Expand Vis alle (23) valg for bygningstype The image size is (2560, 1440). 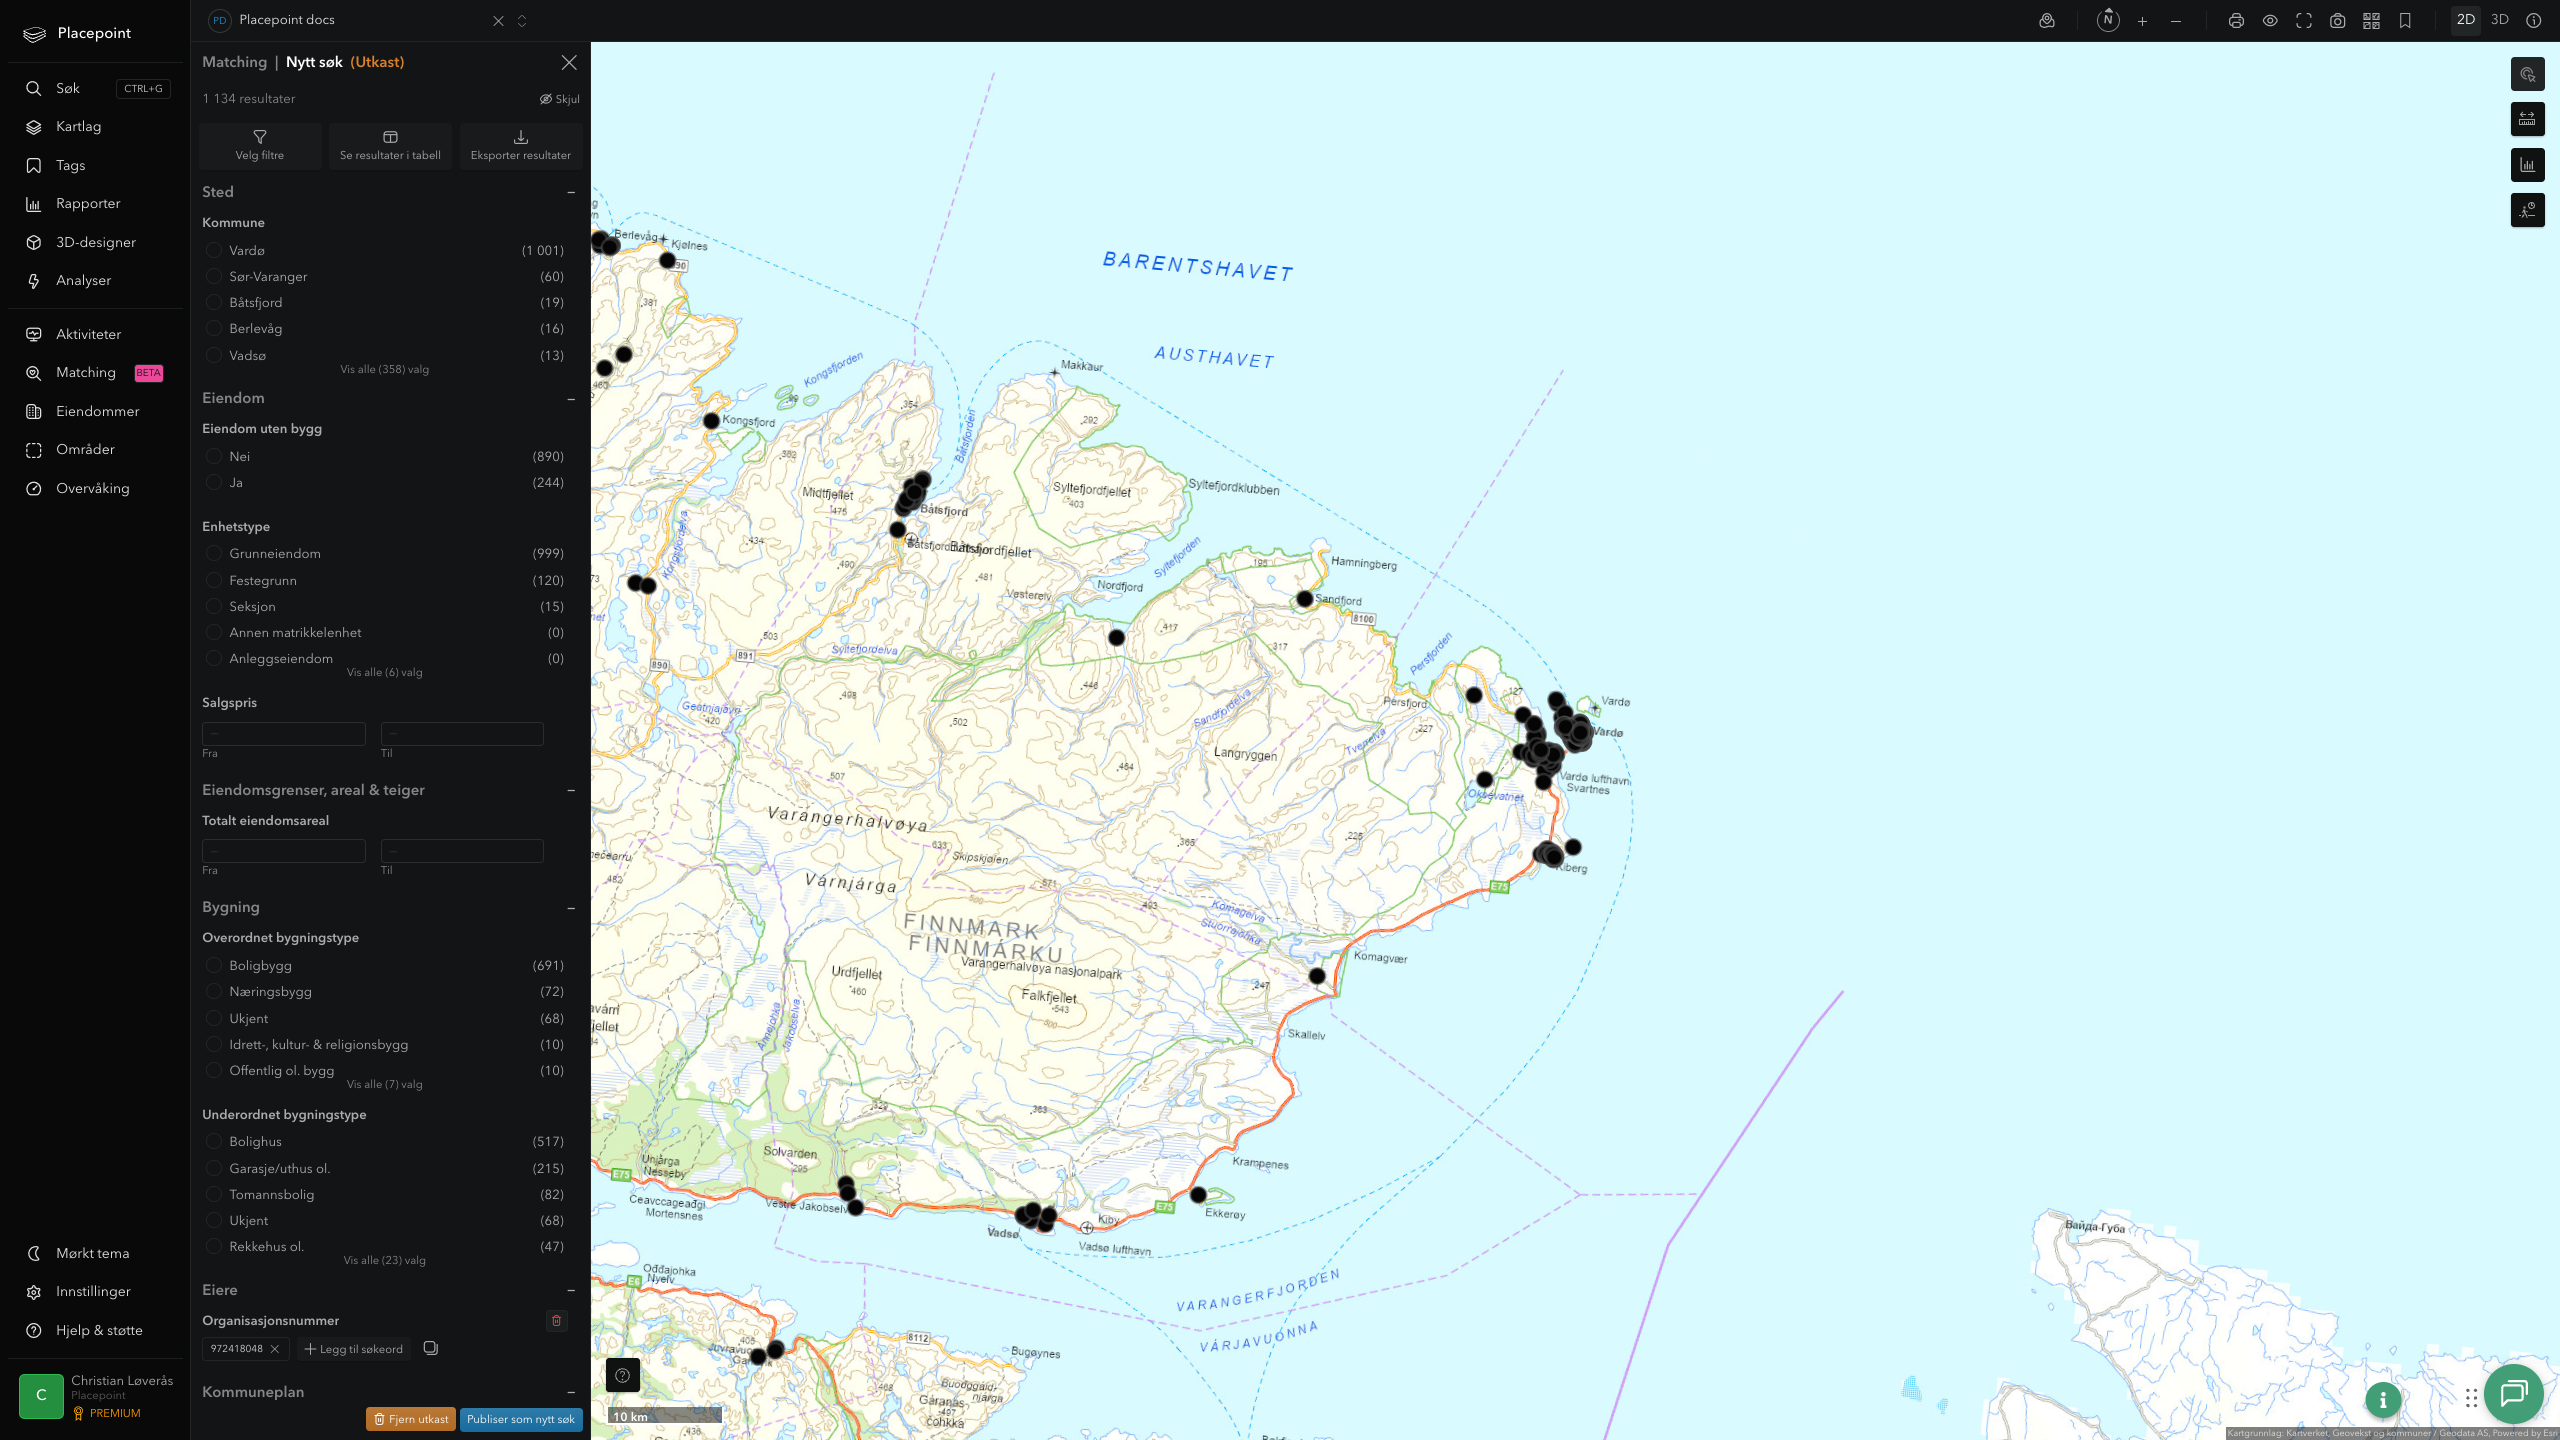[x=385, y=1260]
